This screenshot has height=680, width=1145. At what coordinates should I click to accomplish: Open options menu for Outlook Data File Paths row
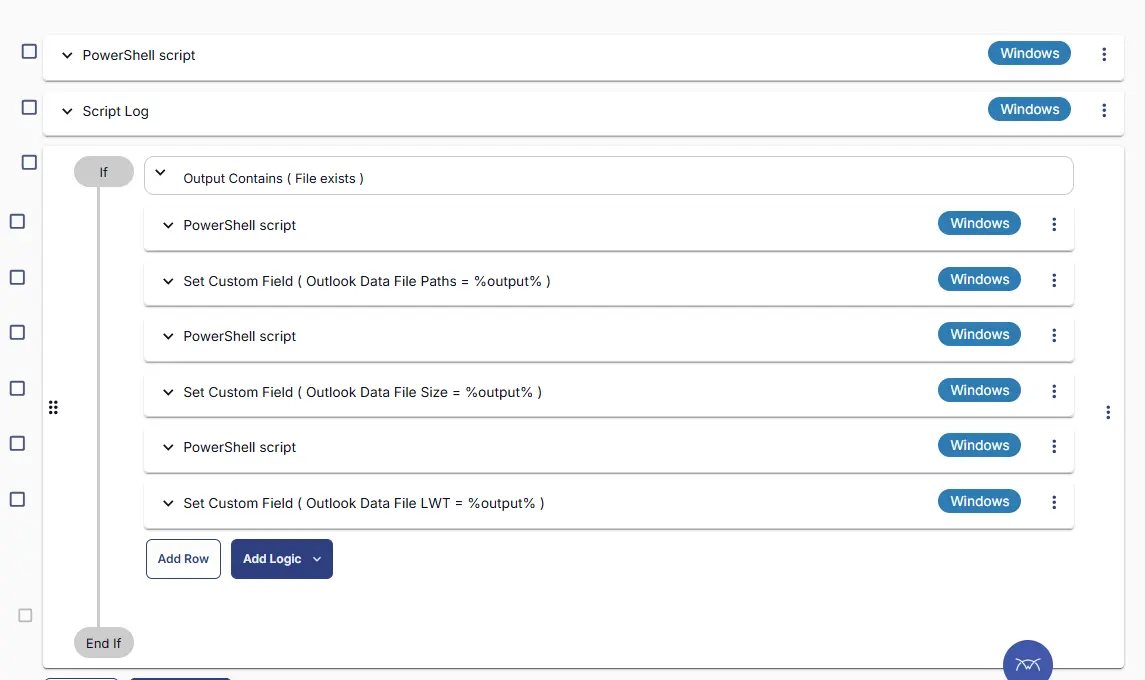pyautogui.click(x=1054, y=280)
